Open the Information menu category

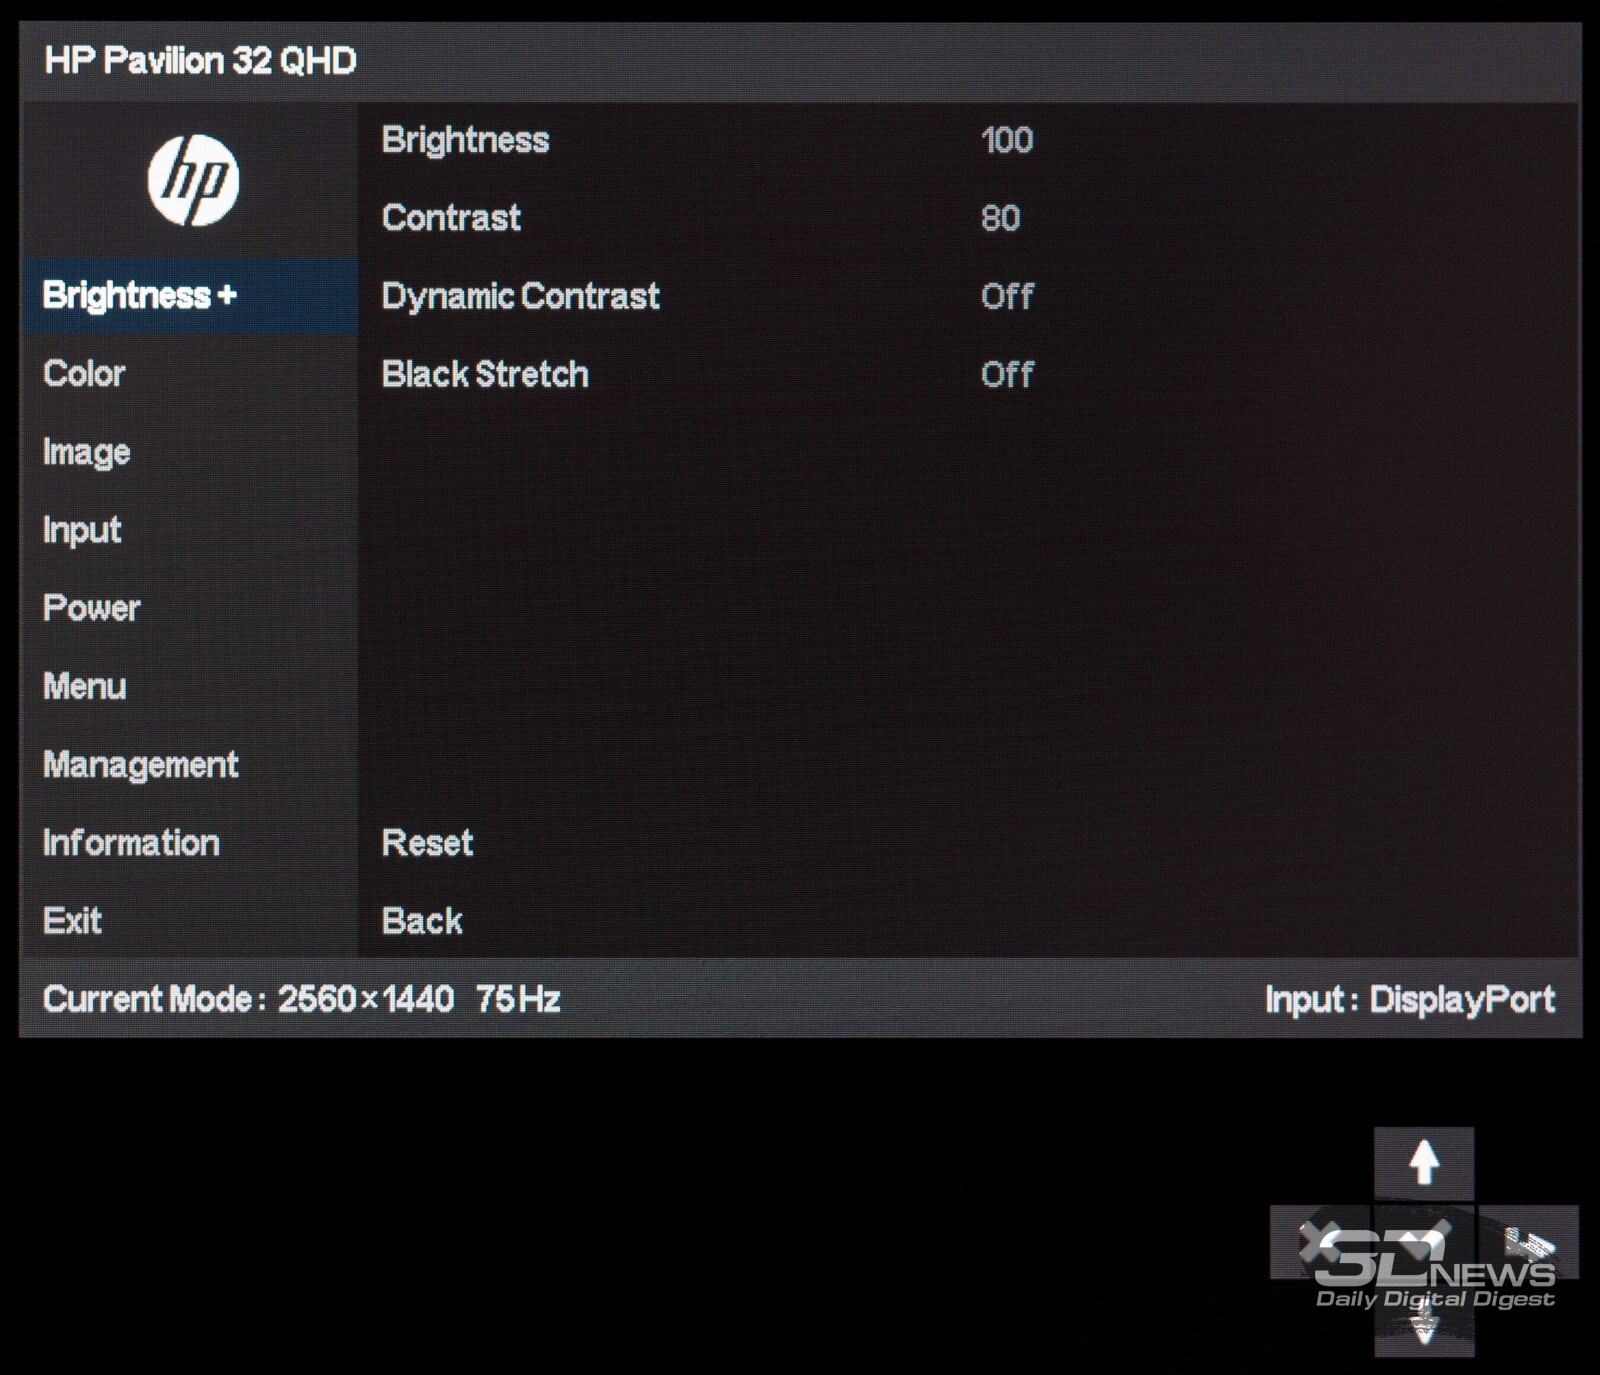pos(189,842)
